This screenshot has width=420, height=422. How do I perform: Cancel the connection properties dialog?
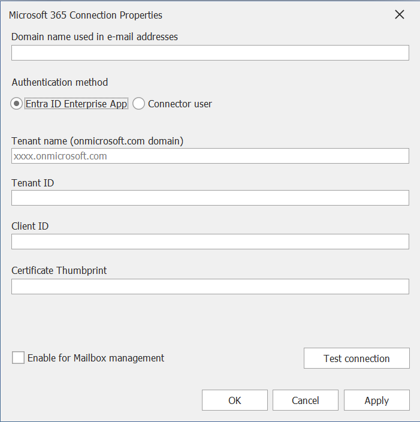point(305,400)
